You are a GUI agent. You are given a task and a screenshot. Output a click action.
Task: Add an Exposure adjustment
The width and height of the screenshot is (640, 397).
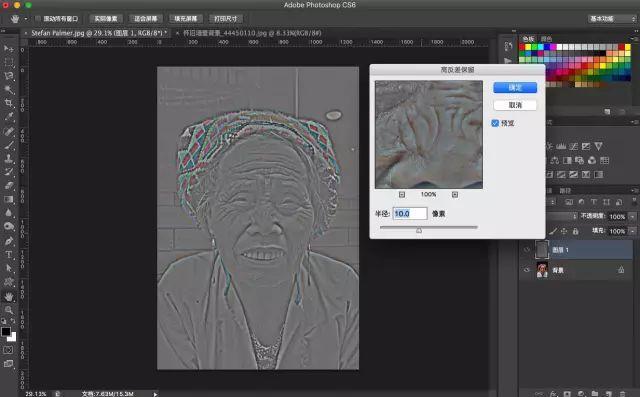click(x=586, y=146)
